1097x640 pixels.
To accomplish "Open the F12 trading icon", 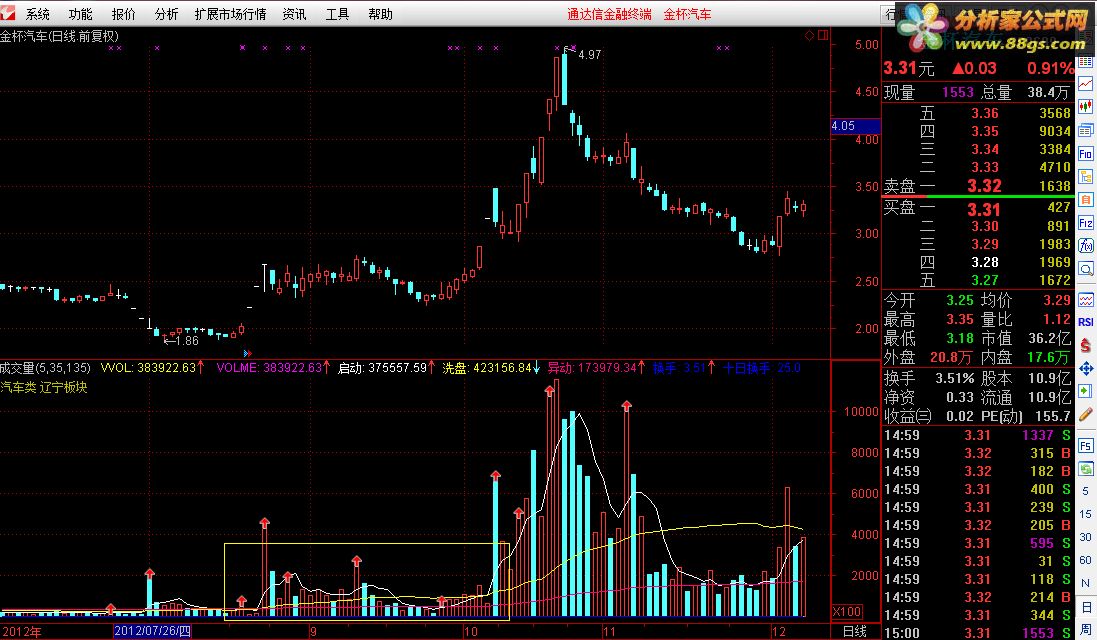I will pyautogui.click(x=1086, y=222).
